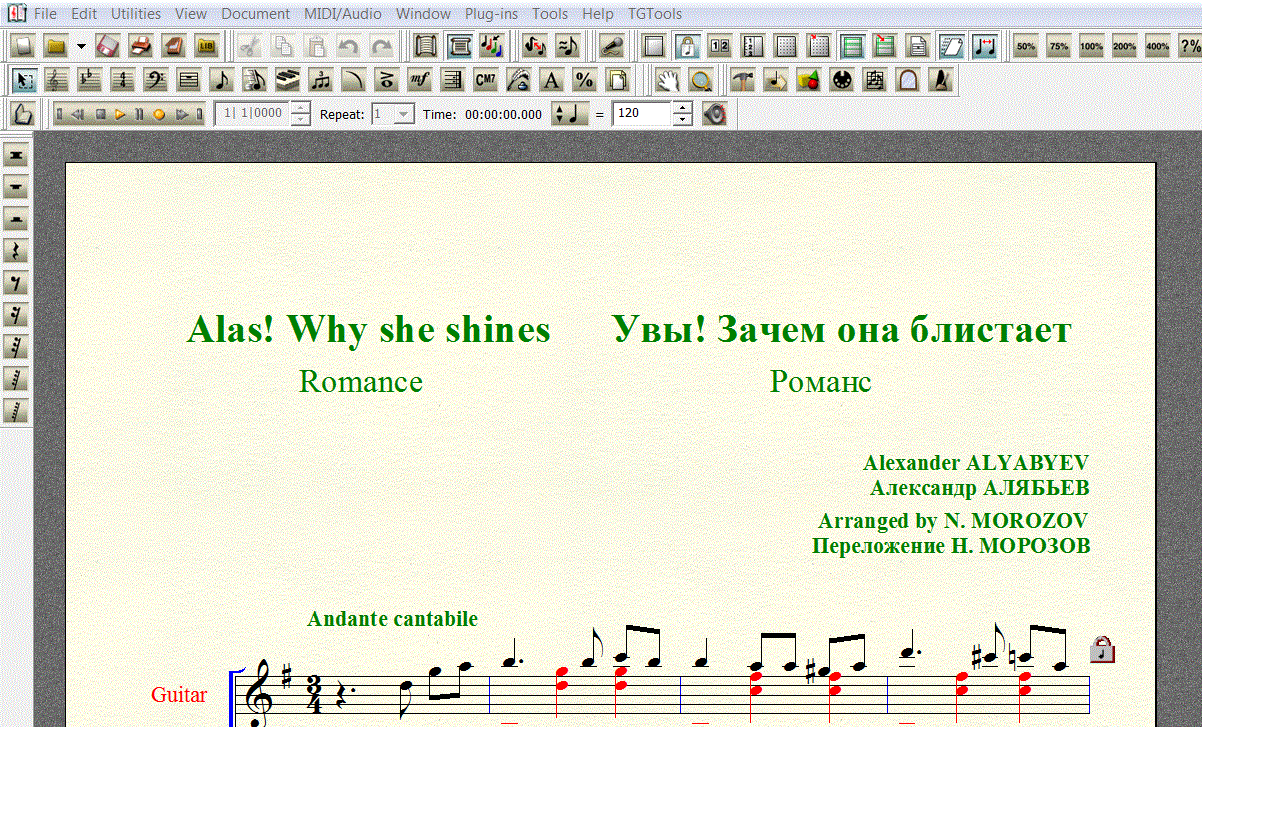Open the MIDI/Audio menu
Viewport: 1274px width, 817px height.
click(343, 14)
